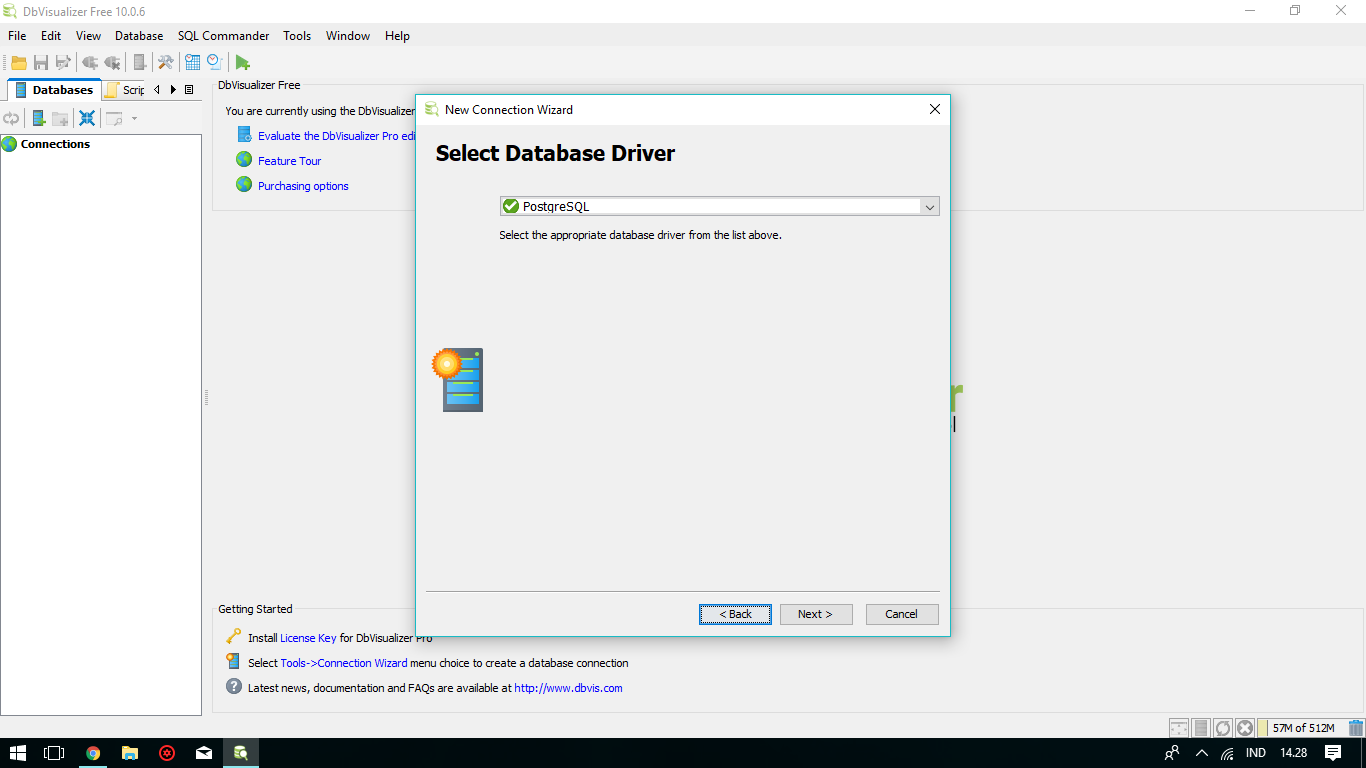The width and height of the screenshot is (1366, 768).
Task: Open the http://www.dbvis.com link
Action: 568,688
